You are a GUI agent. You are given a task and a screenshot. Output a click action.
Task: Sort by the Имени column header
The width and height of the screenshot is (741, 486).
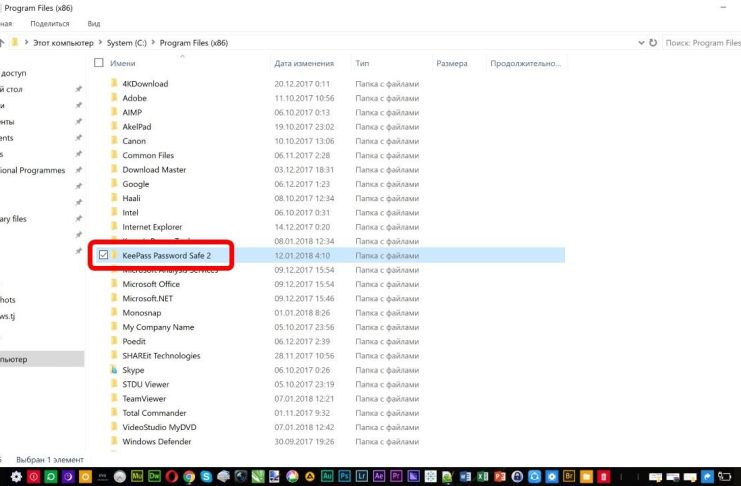pyautogui.click(x=122, y=63)
